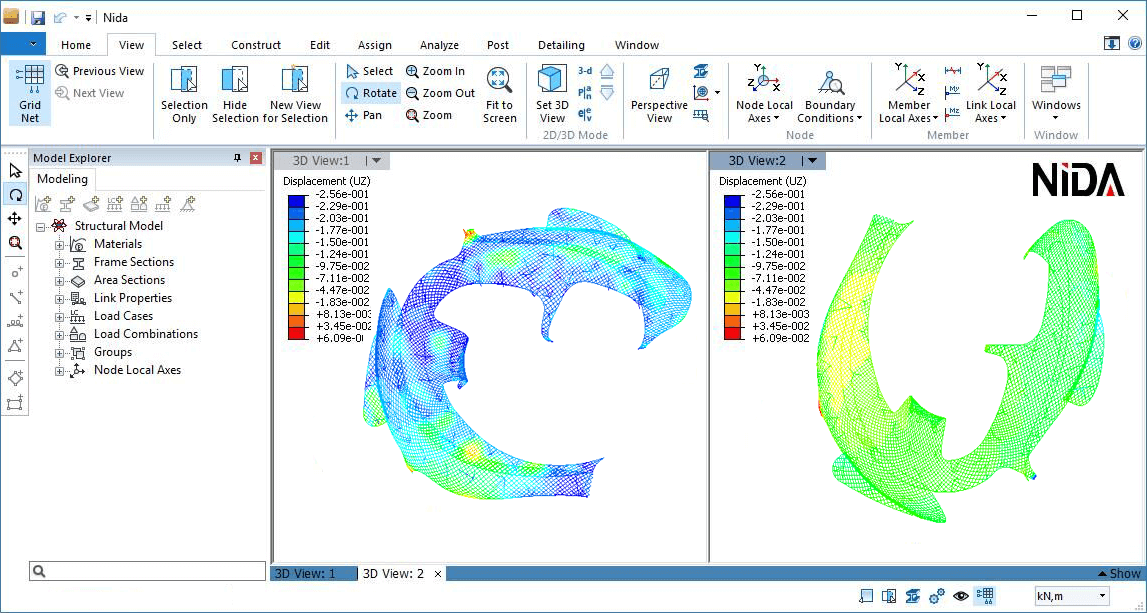Close the Model Explorer panel

(255, 158)
